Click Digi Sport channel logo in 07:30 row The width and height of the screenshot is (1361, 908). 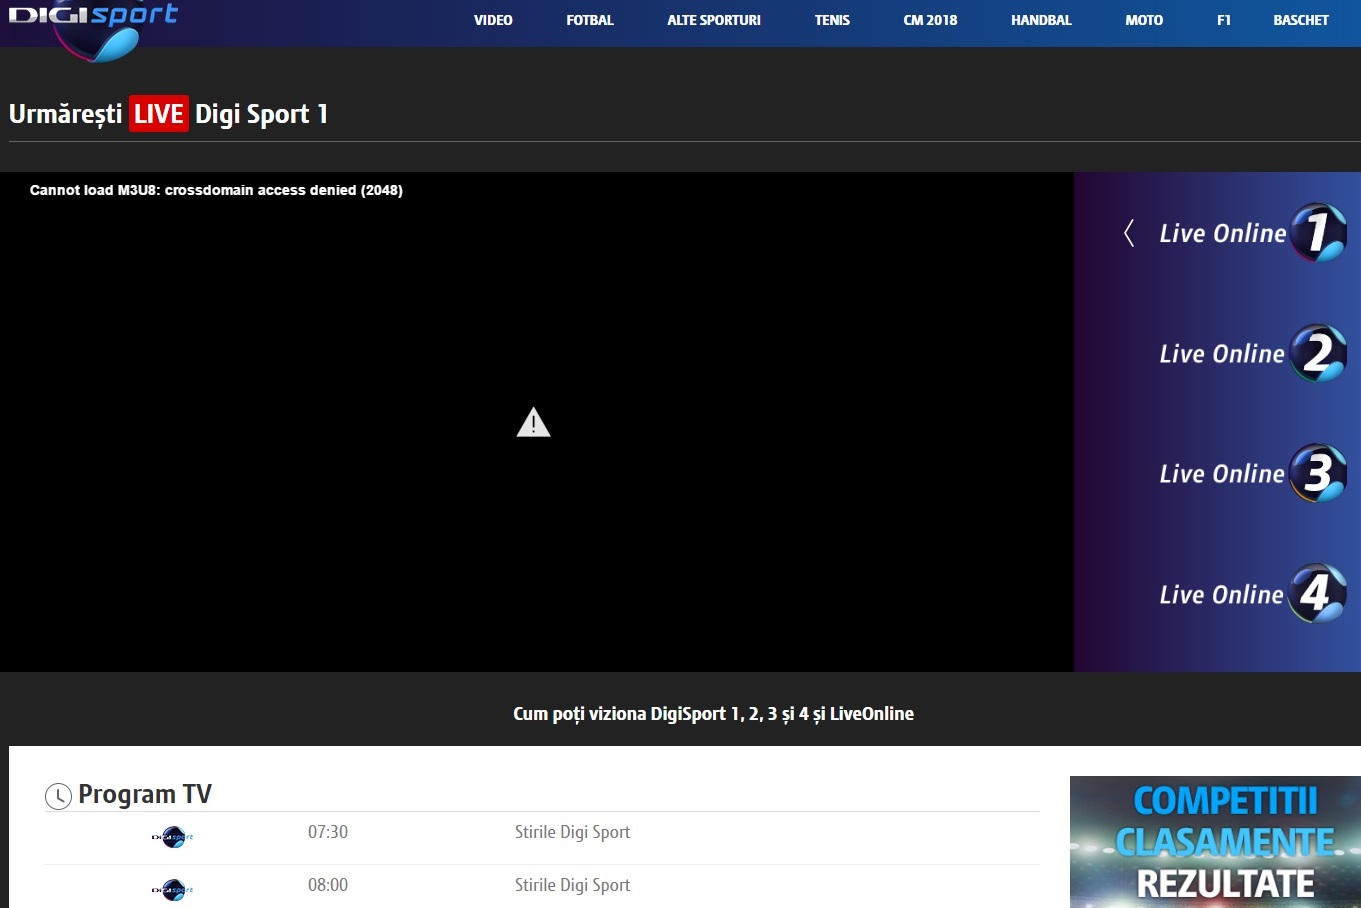[173, 837]
